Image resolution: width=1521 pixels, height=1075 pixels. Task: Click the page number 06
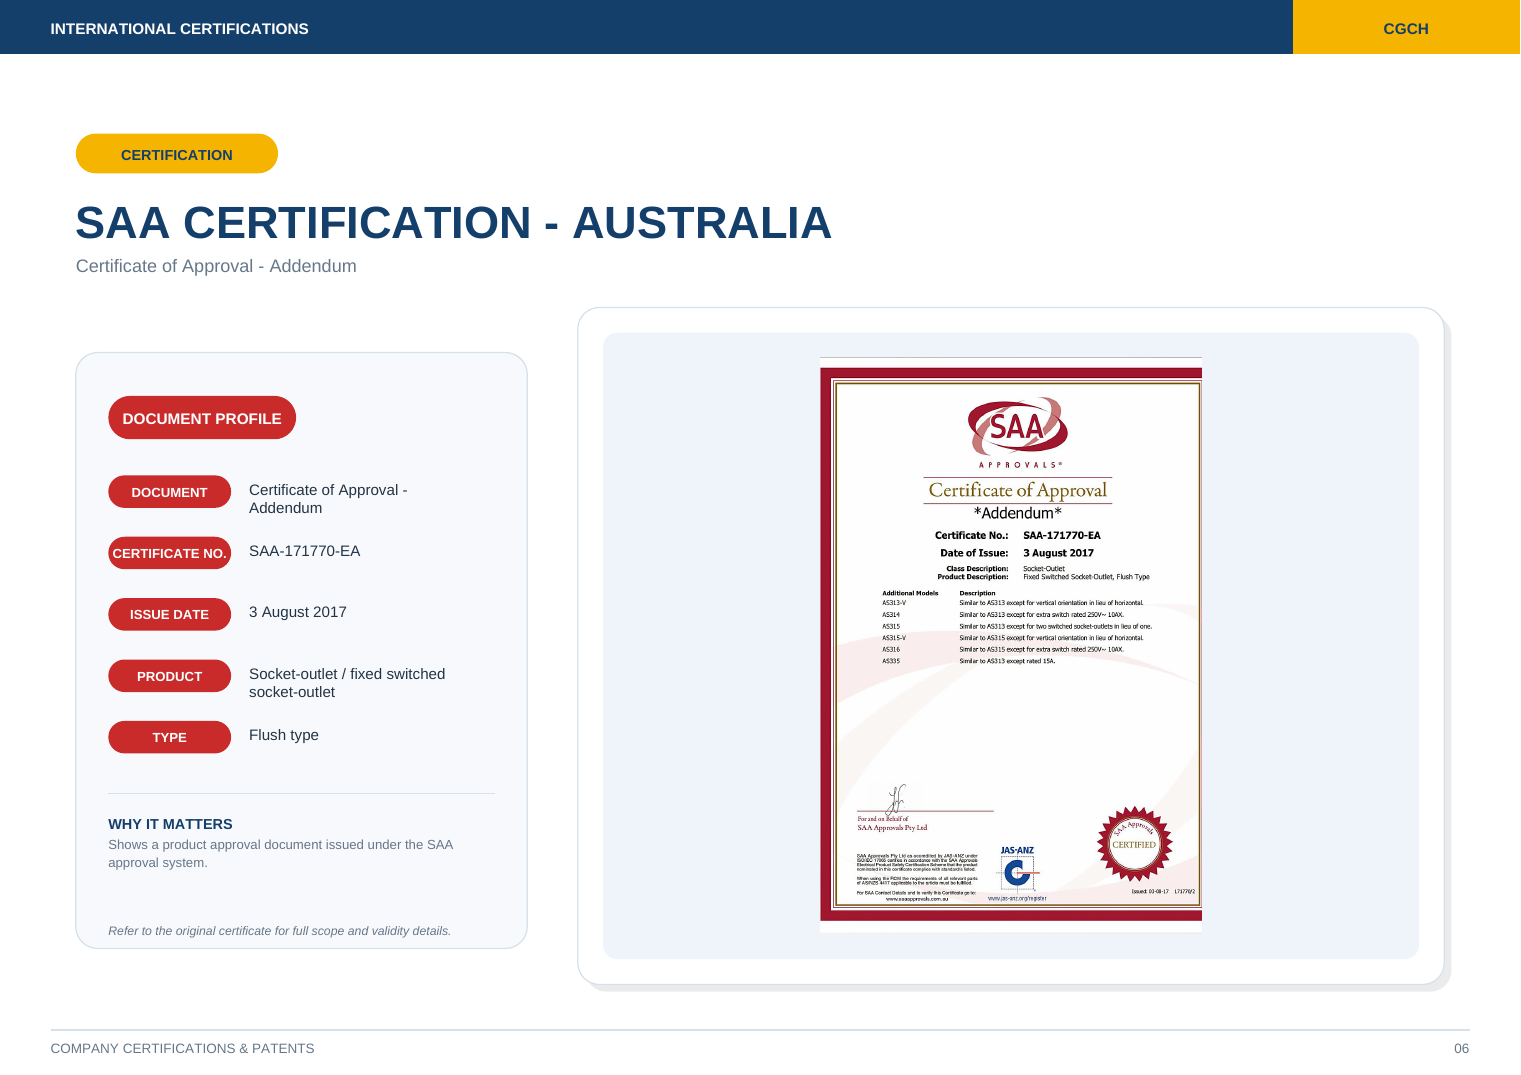(x=1462, y=1048)
